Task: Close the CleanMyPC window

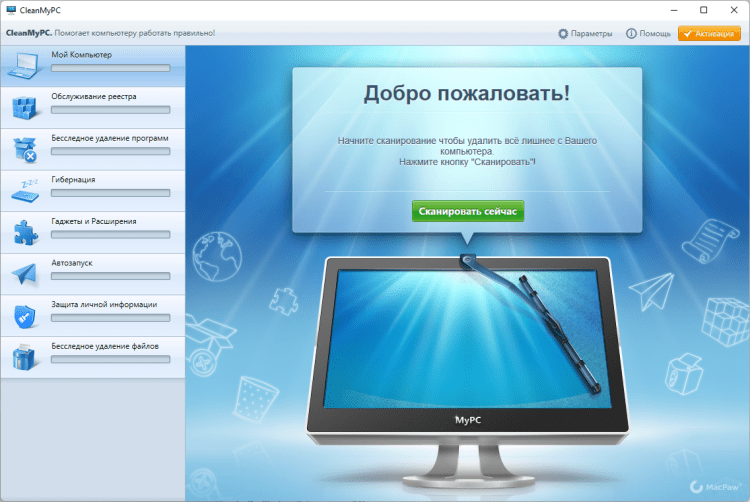Action: pyautogui.click(x=734, y=10)
